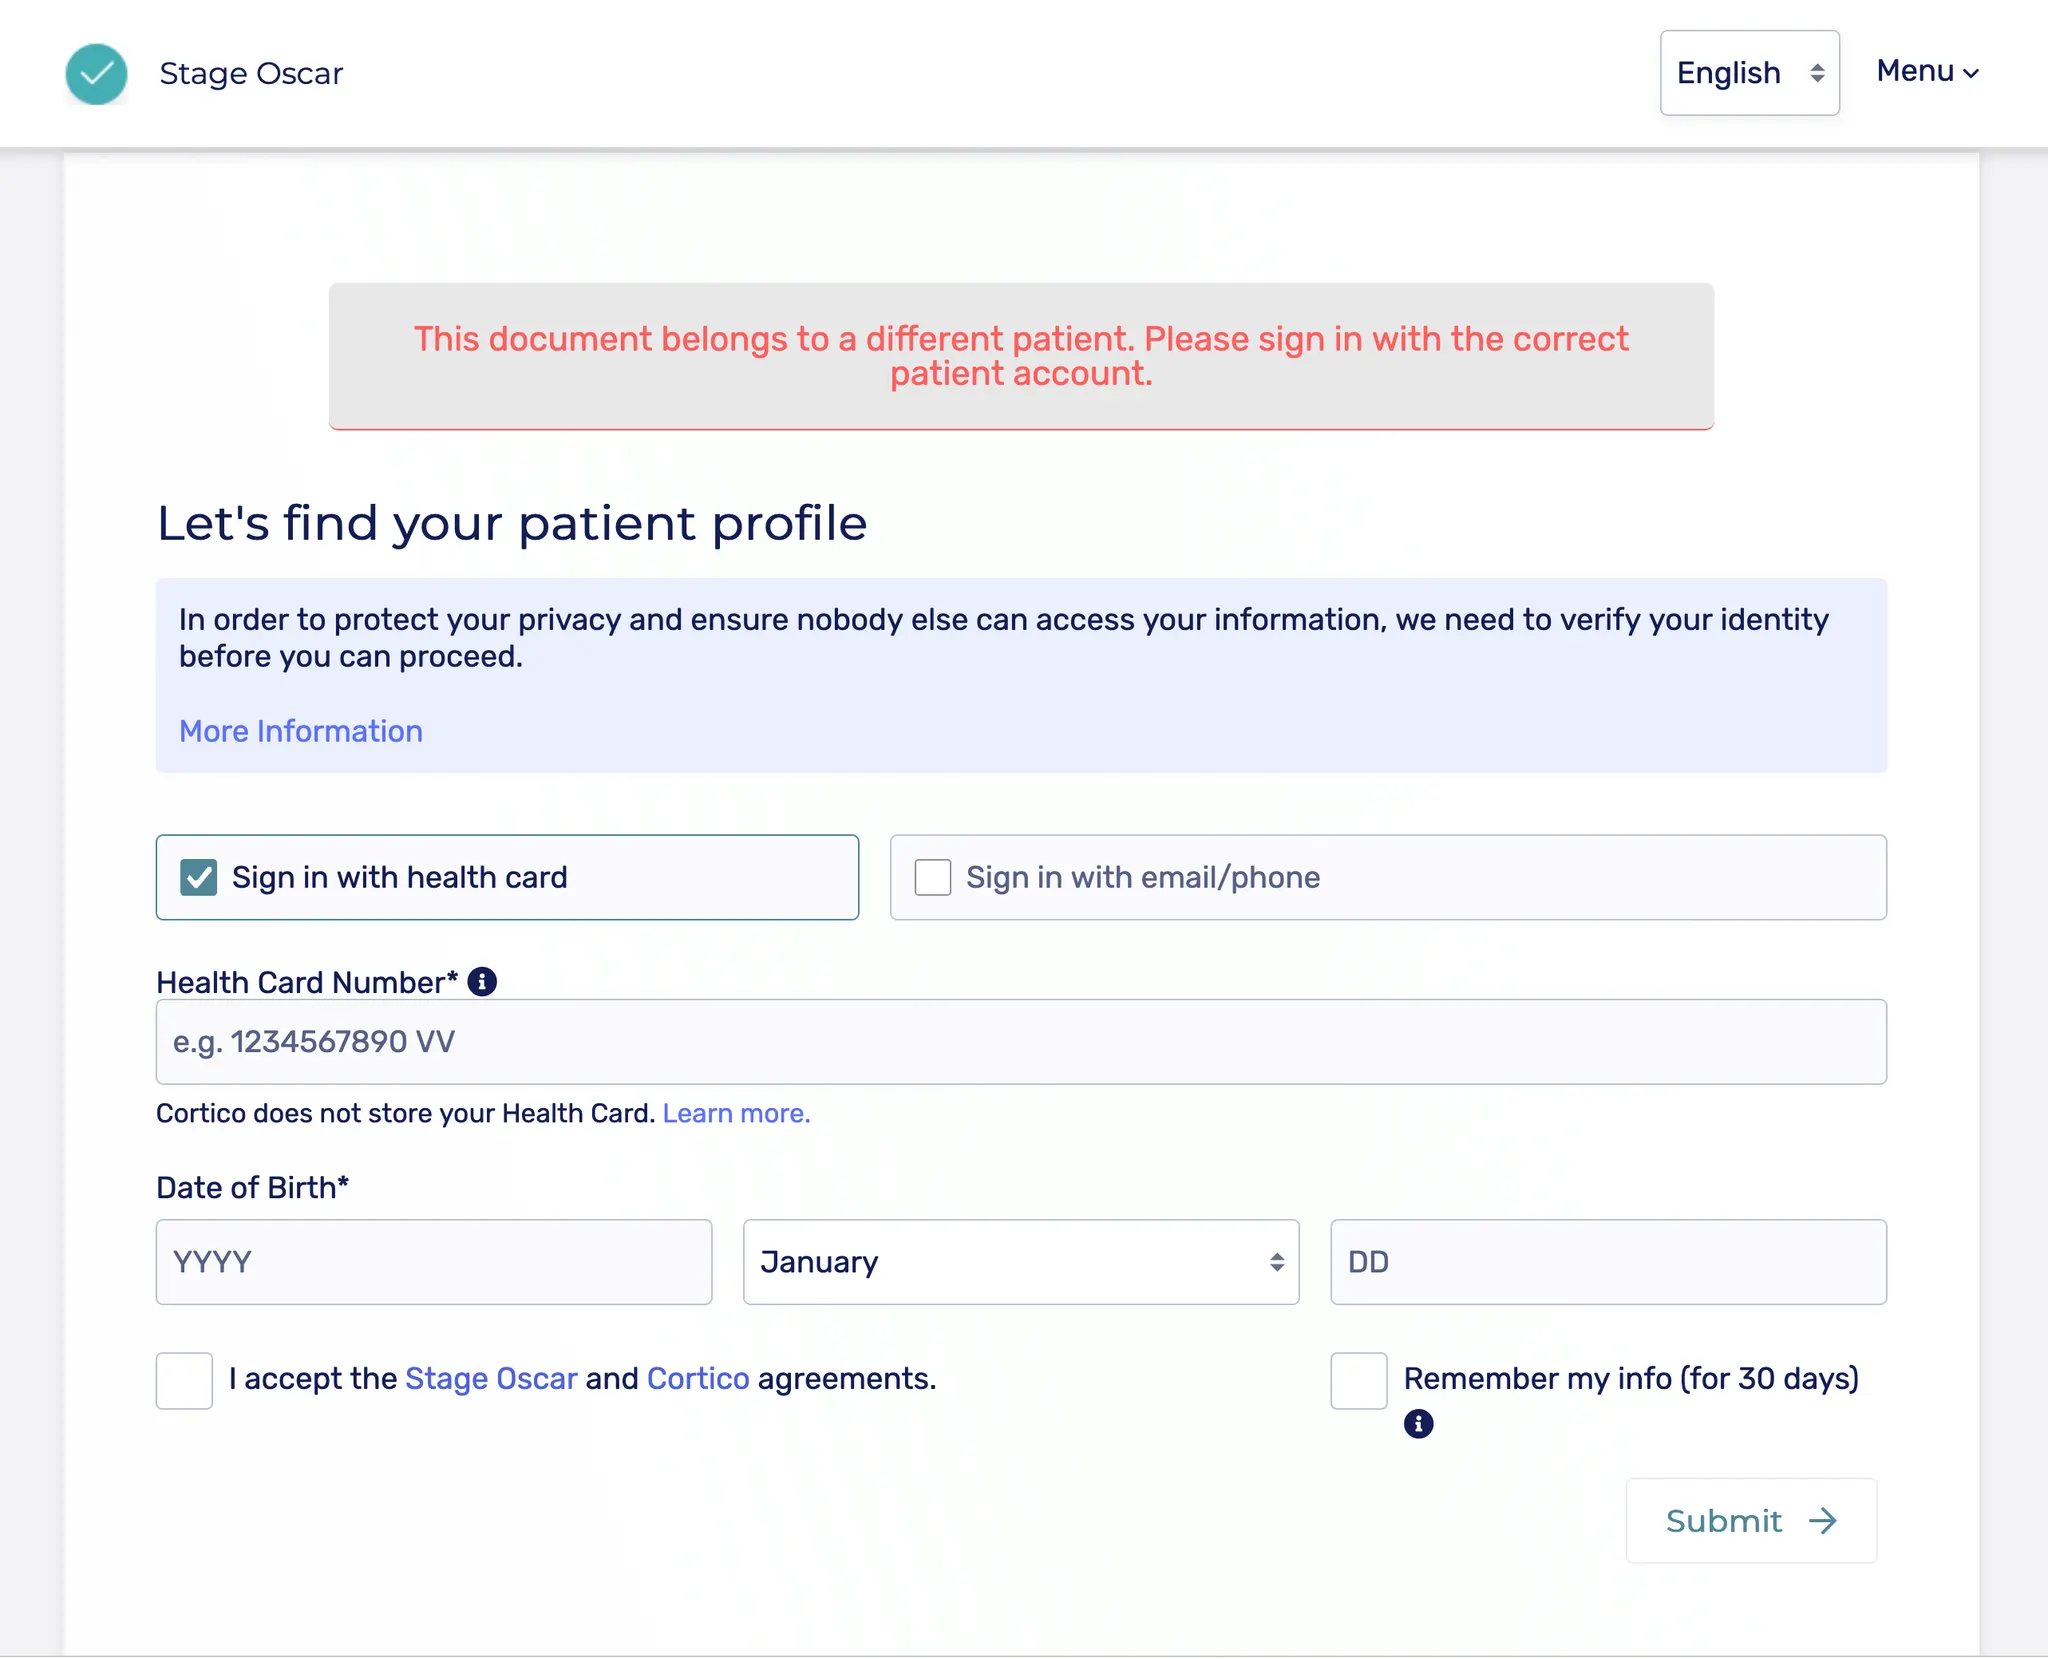Focus the Health Card Number field
This screenshot has width=2048, height=1659.
coord(1020,1042)
